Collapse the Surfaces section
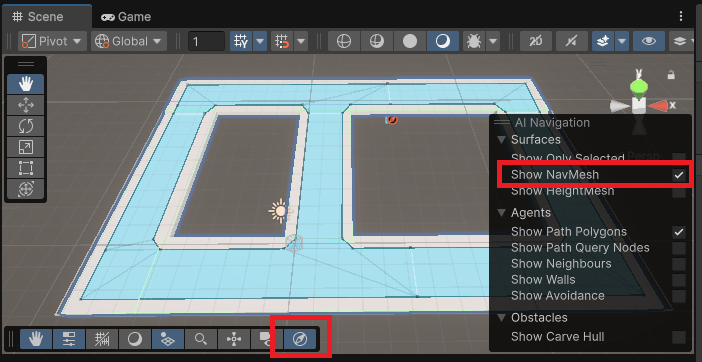This screenshot has width=702, height=362. pos(501,140)
